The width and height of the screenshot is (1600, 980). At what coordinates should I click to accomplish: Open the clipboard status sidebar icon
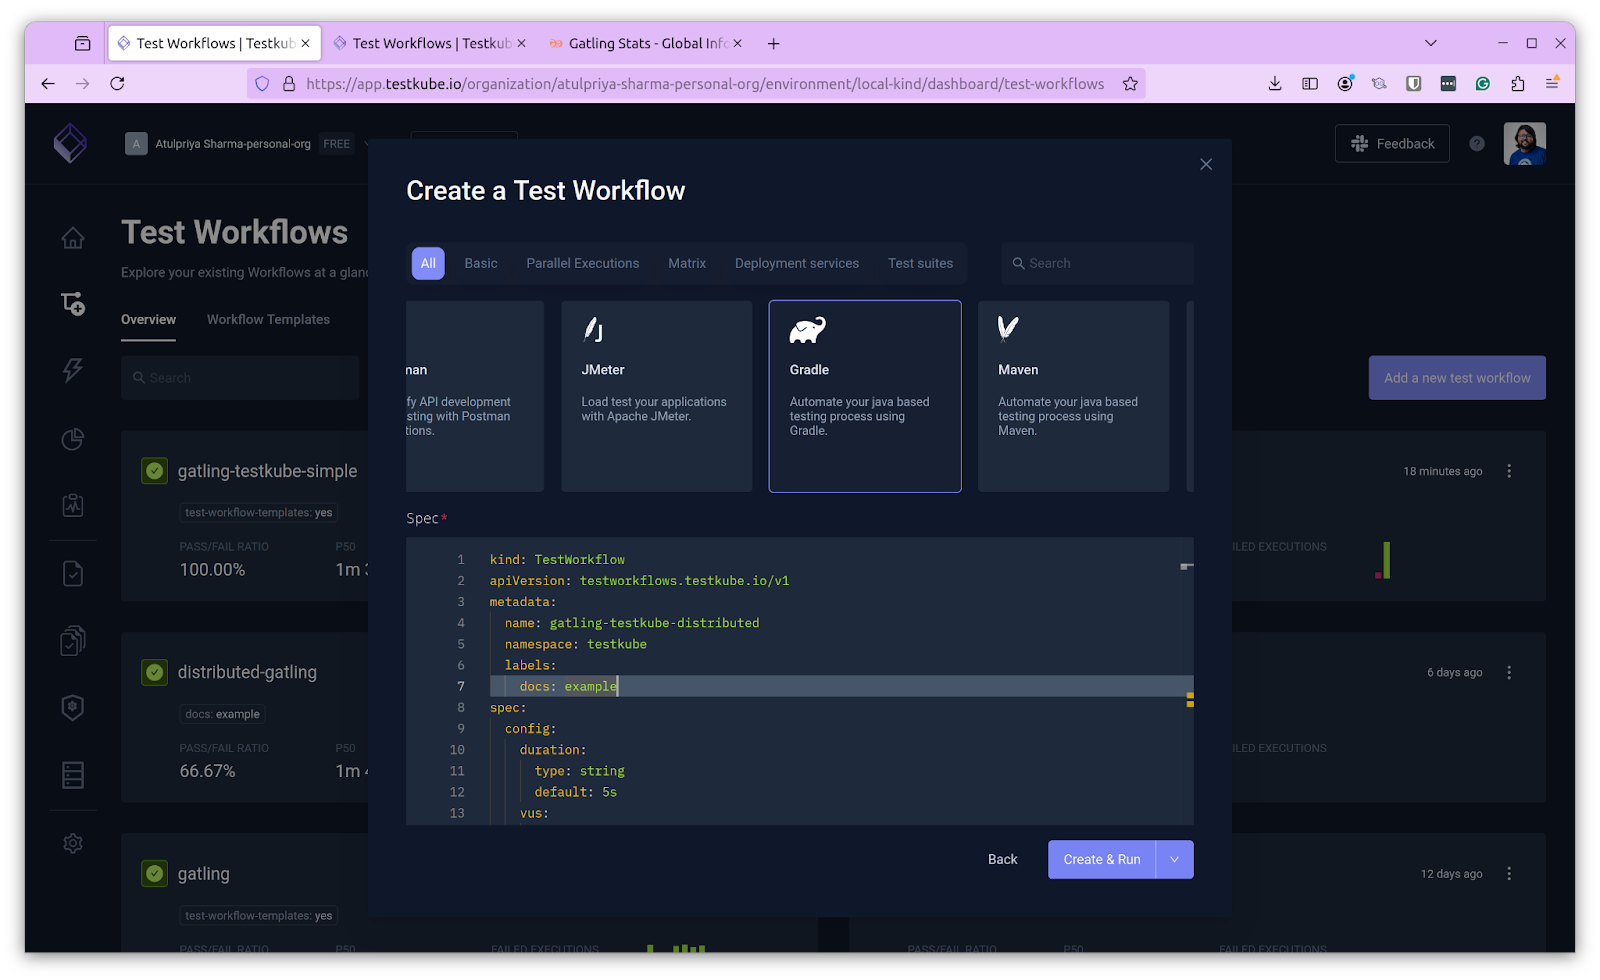click(73, 505)
